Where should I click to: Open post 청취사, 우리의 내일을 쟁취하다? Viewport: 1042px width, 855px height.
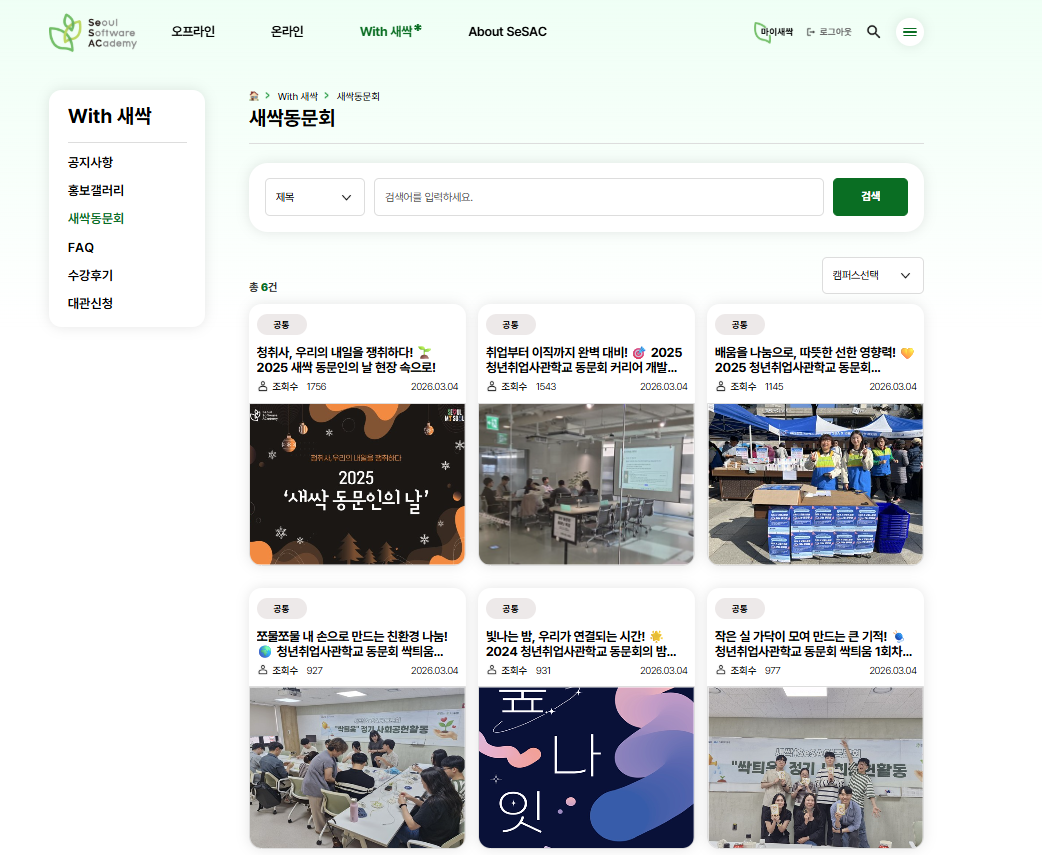click(x=346, y=359)
